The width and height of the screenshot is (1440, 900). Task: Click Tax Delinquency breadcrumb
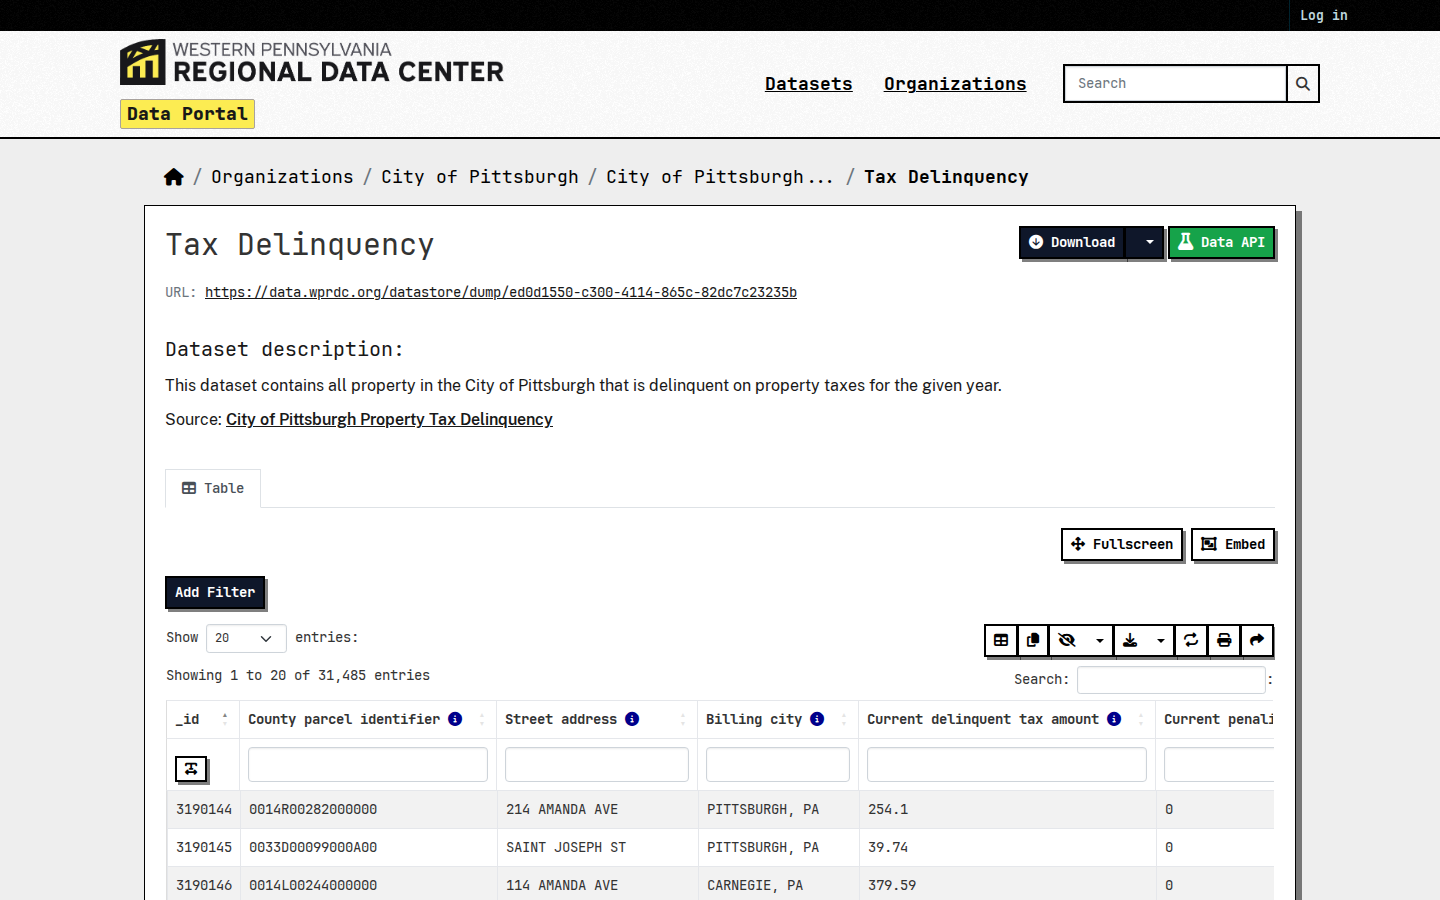click(x=946, y=177)
